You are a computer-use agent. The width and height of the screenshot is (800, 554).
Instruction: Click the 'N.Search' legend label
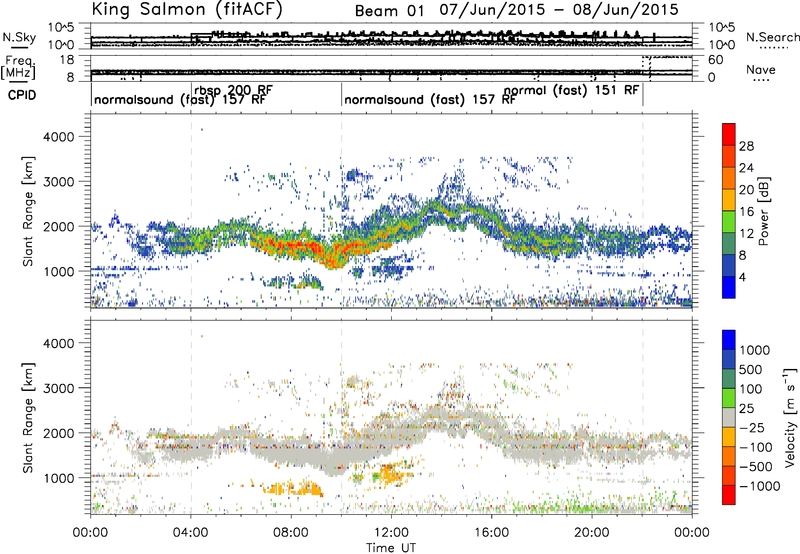point(773,37)
